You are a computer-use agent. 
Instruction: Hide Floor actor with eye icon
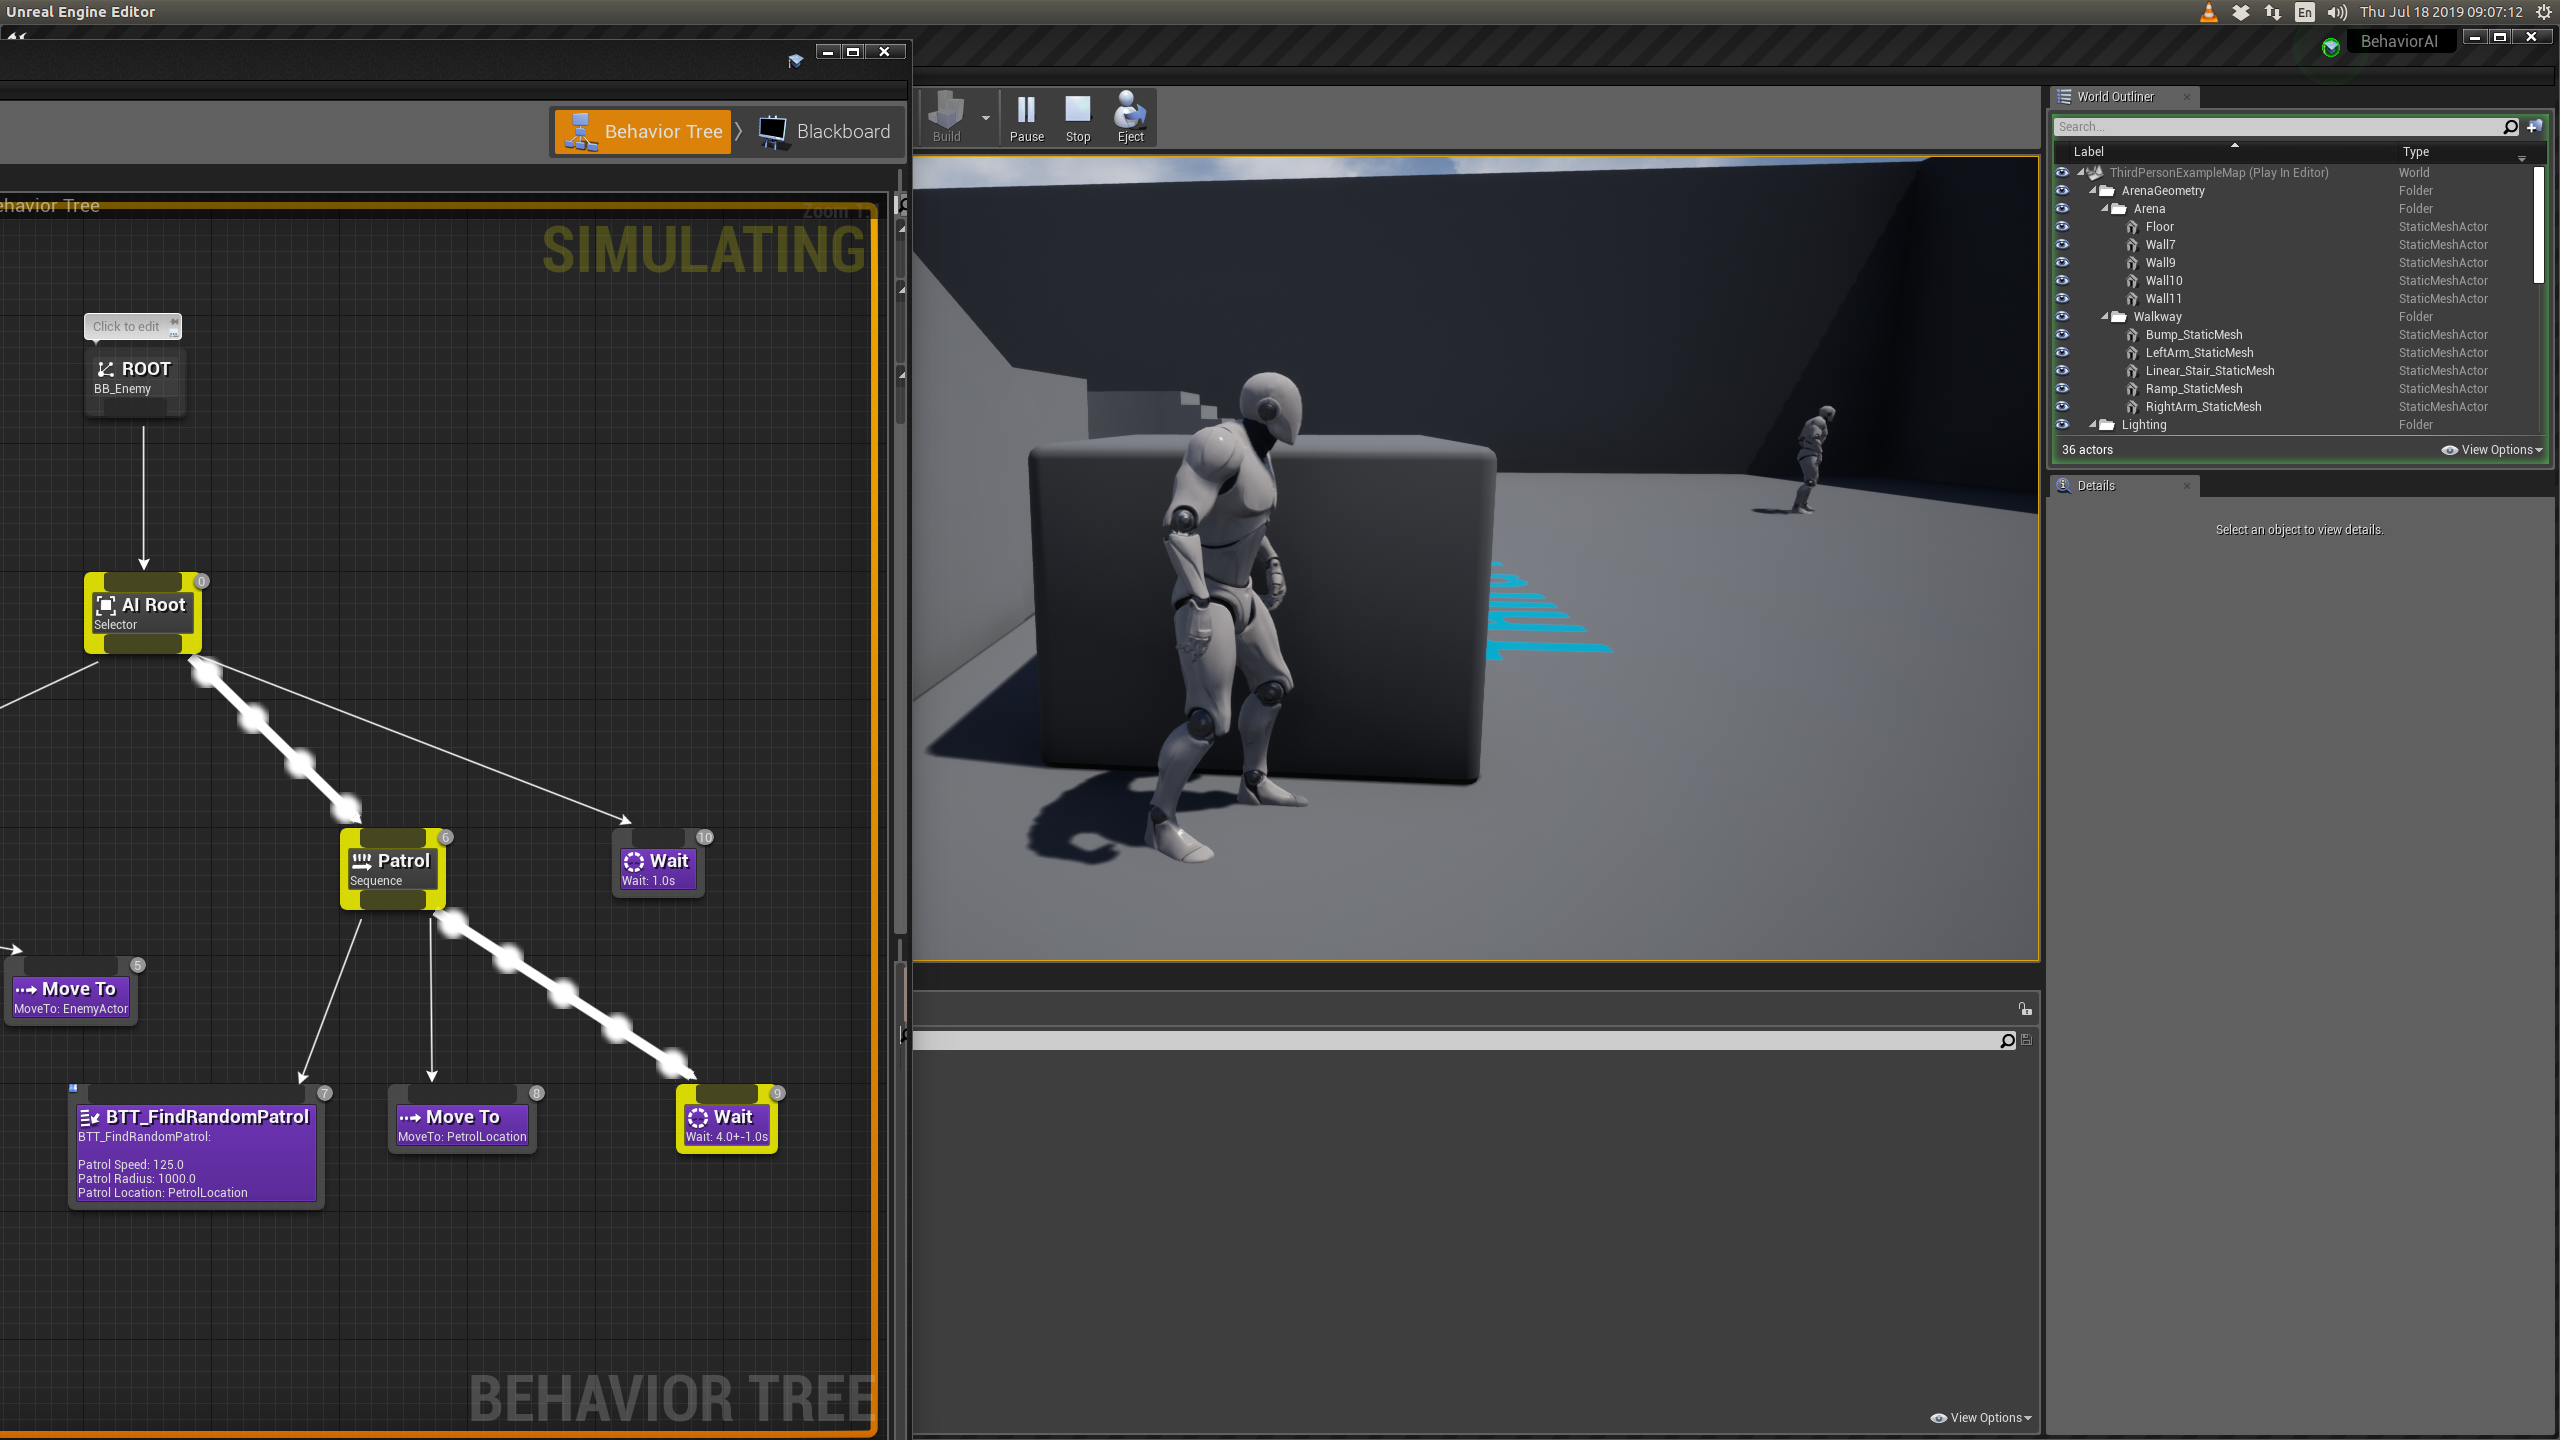click(x=2062, y=227)
